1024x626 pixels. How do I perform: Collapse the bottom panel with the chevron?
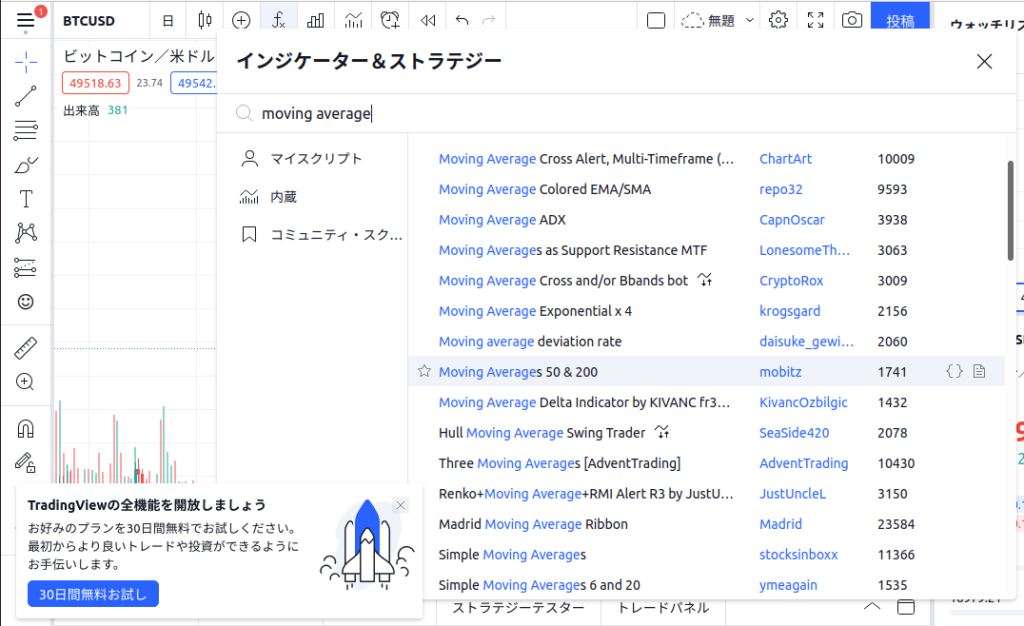coord(871,606)
